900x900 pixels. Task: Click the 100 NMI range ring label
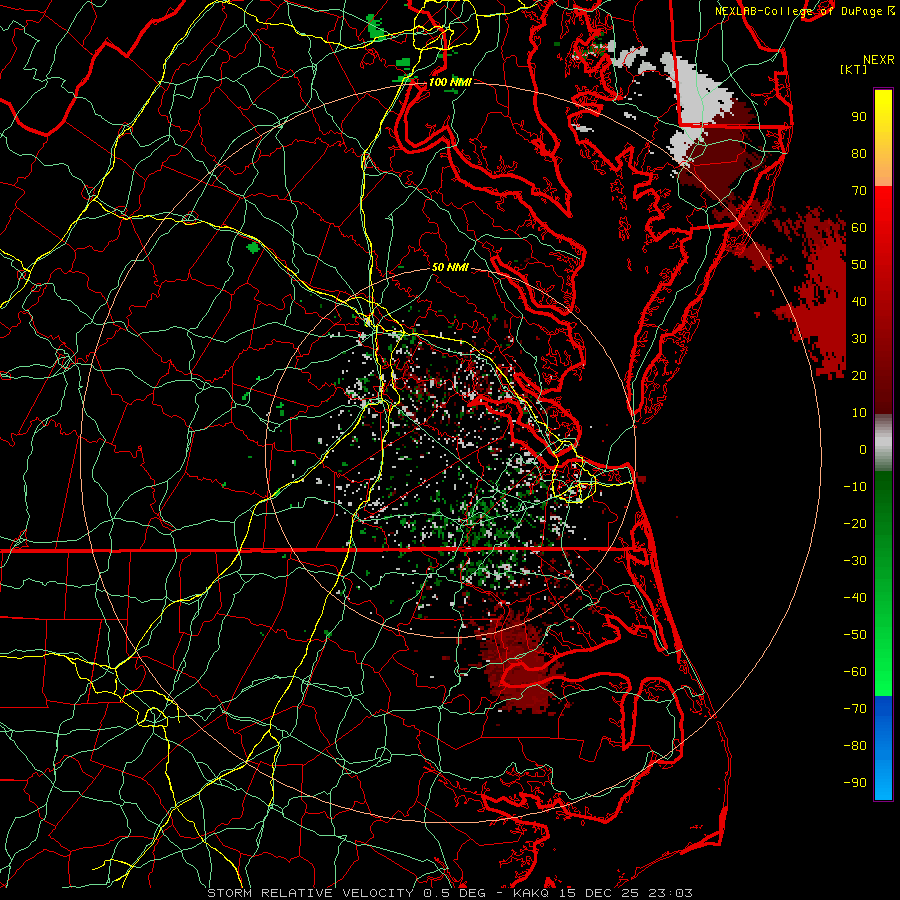[x=450, y=82]
